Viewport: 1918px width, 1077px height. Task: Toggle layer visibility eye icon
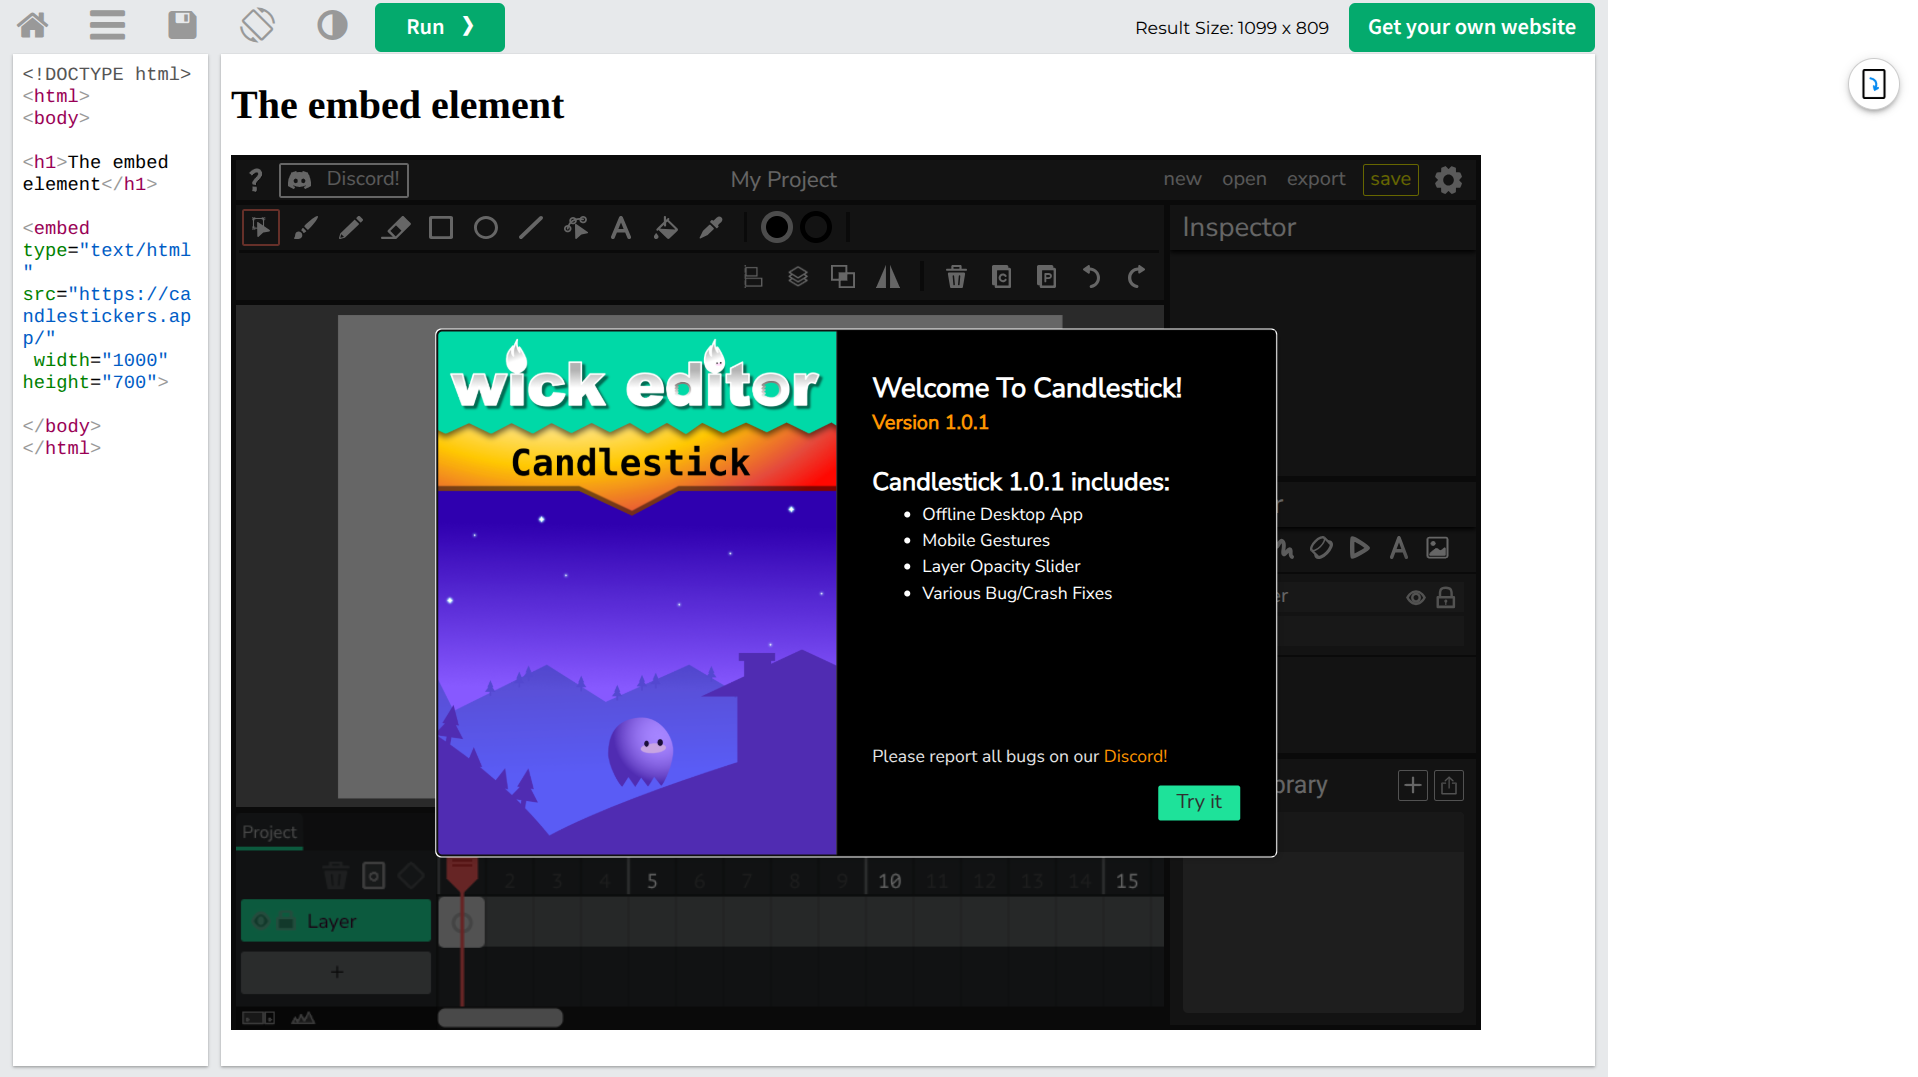pyautogui.click(x=1416, y=598)
